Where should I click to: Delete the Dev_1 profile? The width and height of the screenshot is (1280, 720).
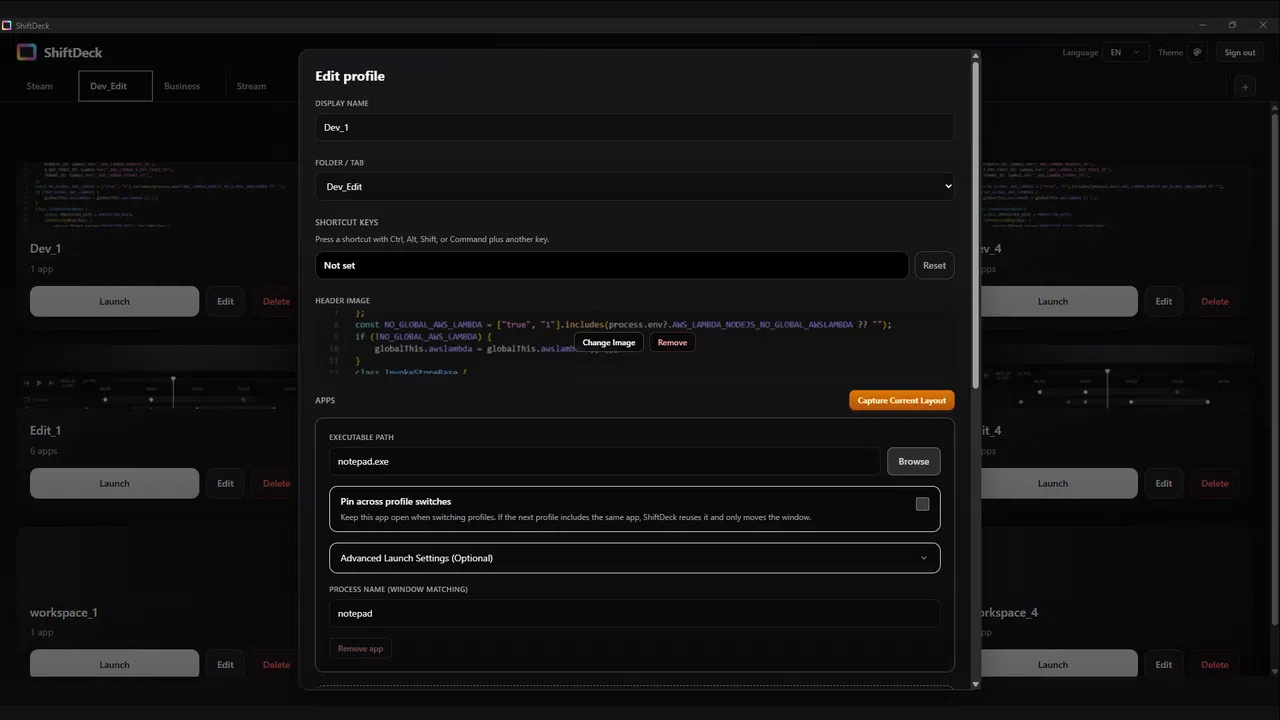276,302
